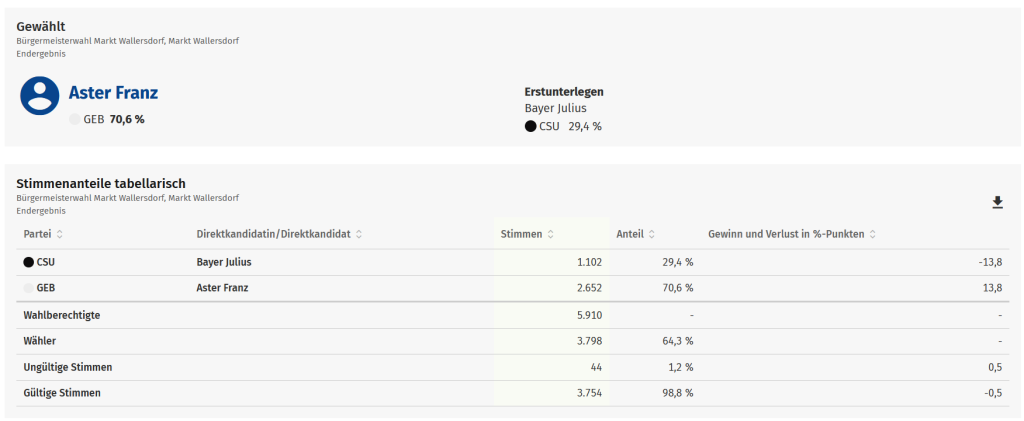Sort table by Stimmen sort arrows
The width and height of the screenshot is (1024, 421).
click(x=550, y=234)
